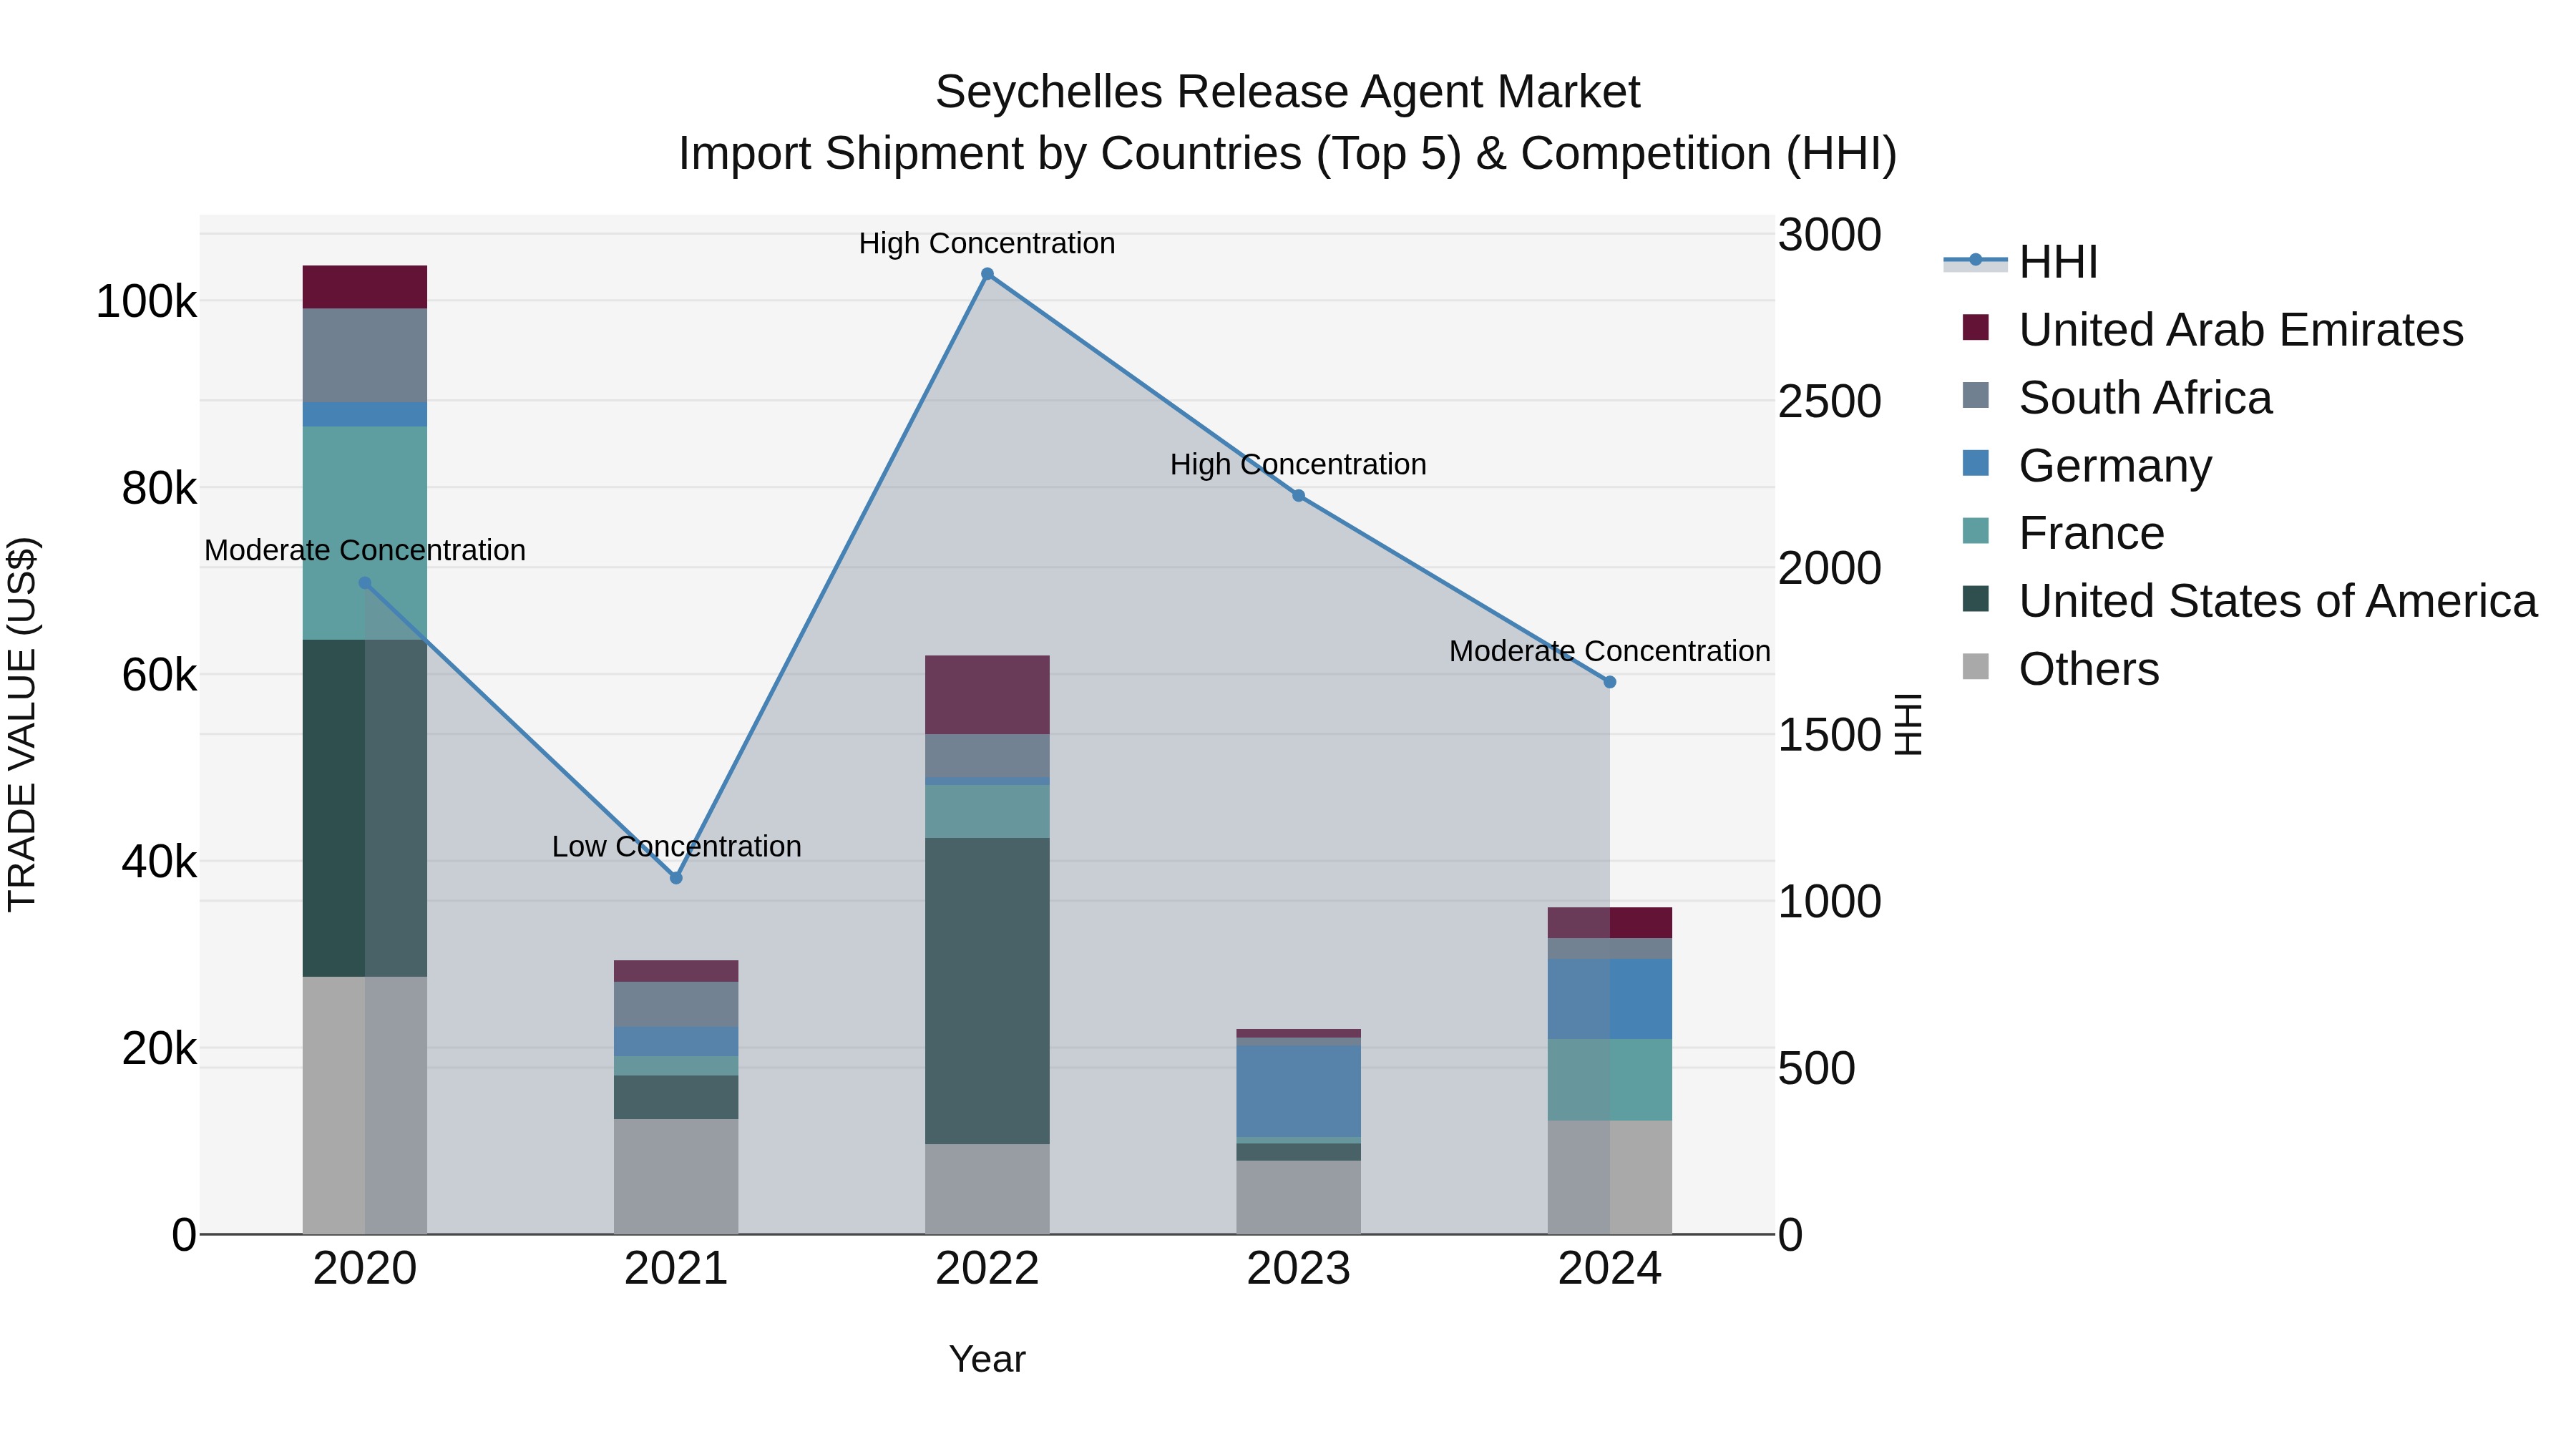The width and height of the screenshot is (2576, 1449).
Task: Click the HHI marker for 2024
Action: [x=1610, y=682]
